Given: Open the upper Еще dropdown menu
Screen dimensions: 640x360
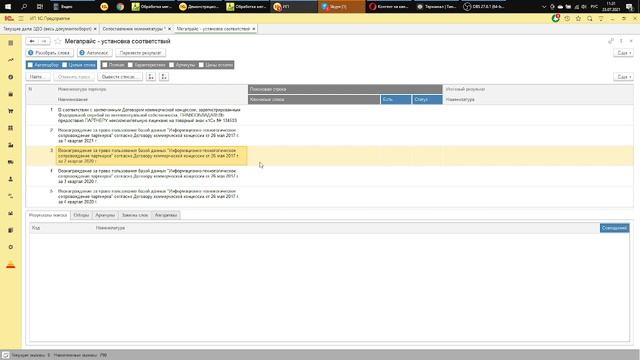Looking at the screenshot, I should (623, 53).
